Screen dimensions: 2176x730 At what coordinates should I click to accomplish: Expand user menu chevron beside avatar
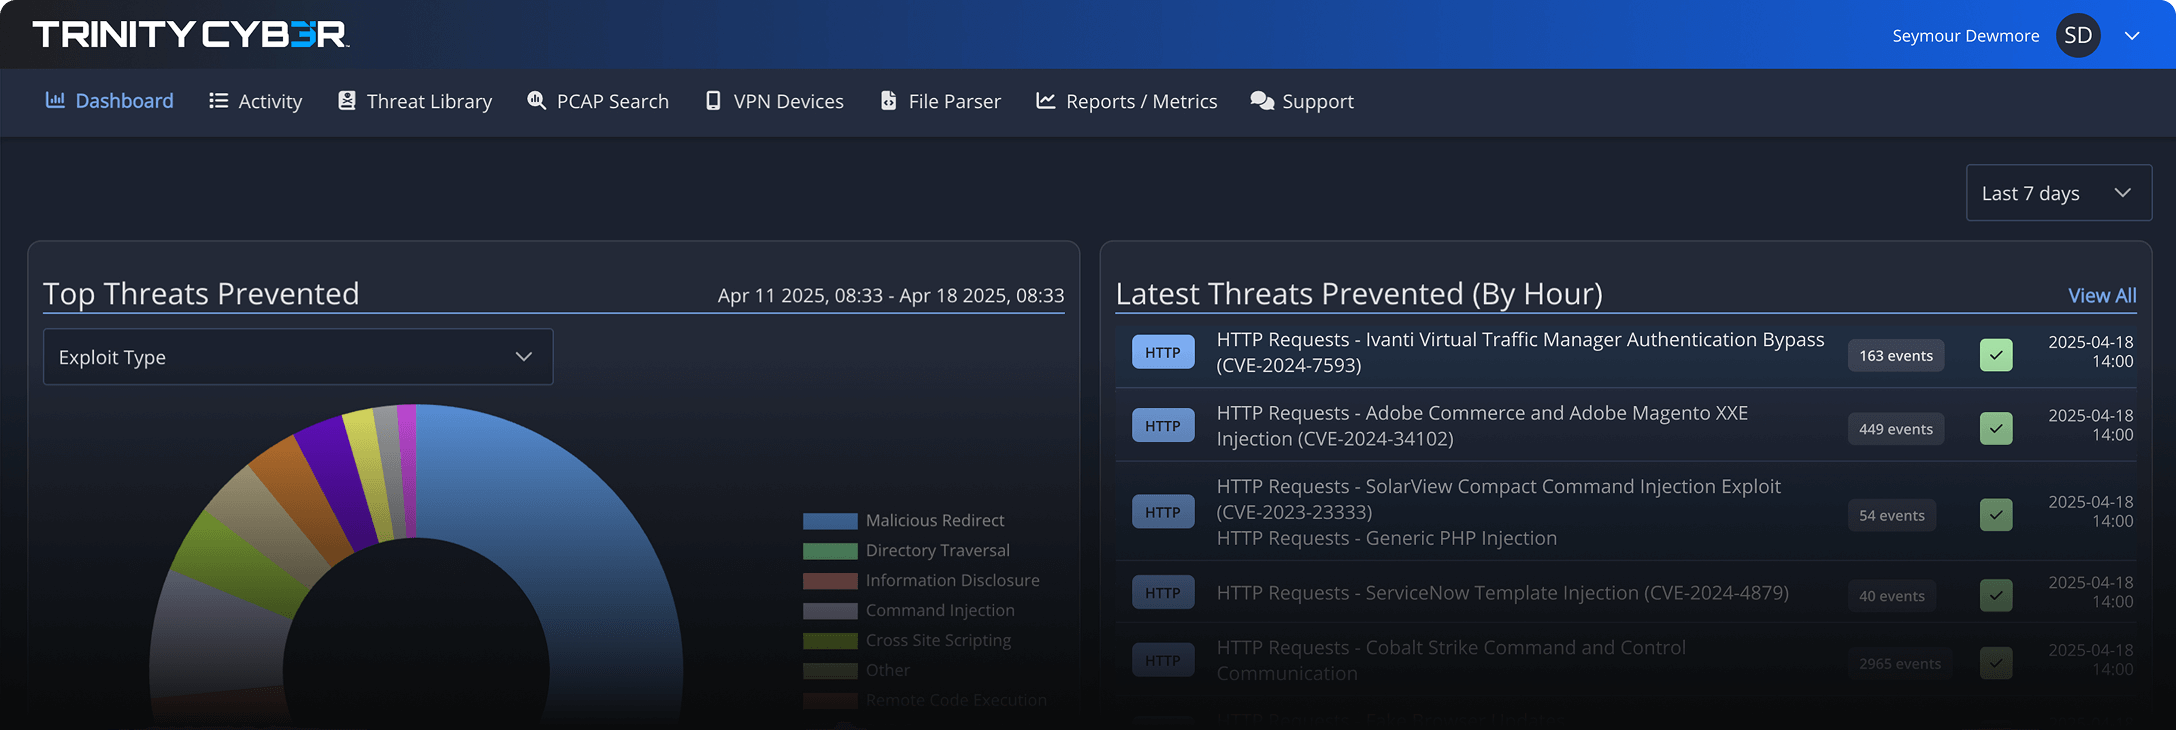[2132, 36]
